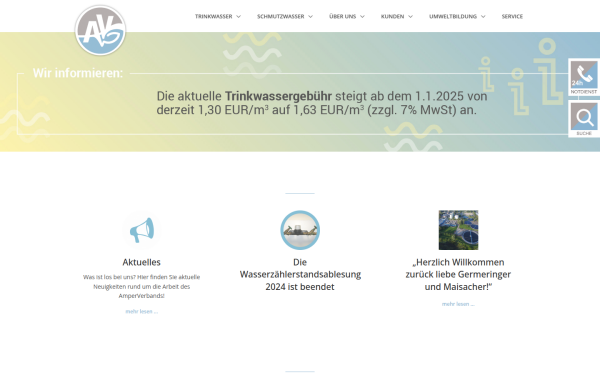Image resolution: width=600 pixels, height=375 pixels.
Task: Open the aerial treatment plant thumbnail
Action: tap(458, 230)
